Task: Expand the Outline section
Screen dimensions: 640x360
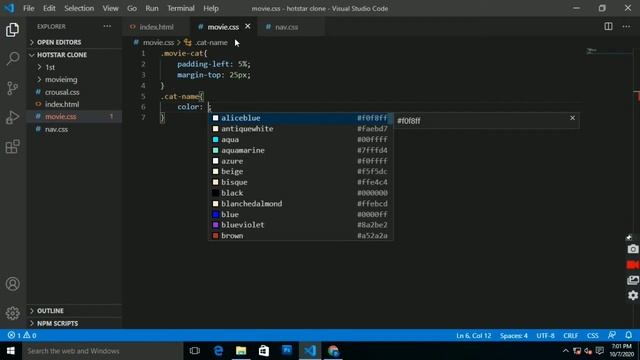Action: point(75,311)
